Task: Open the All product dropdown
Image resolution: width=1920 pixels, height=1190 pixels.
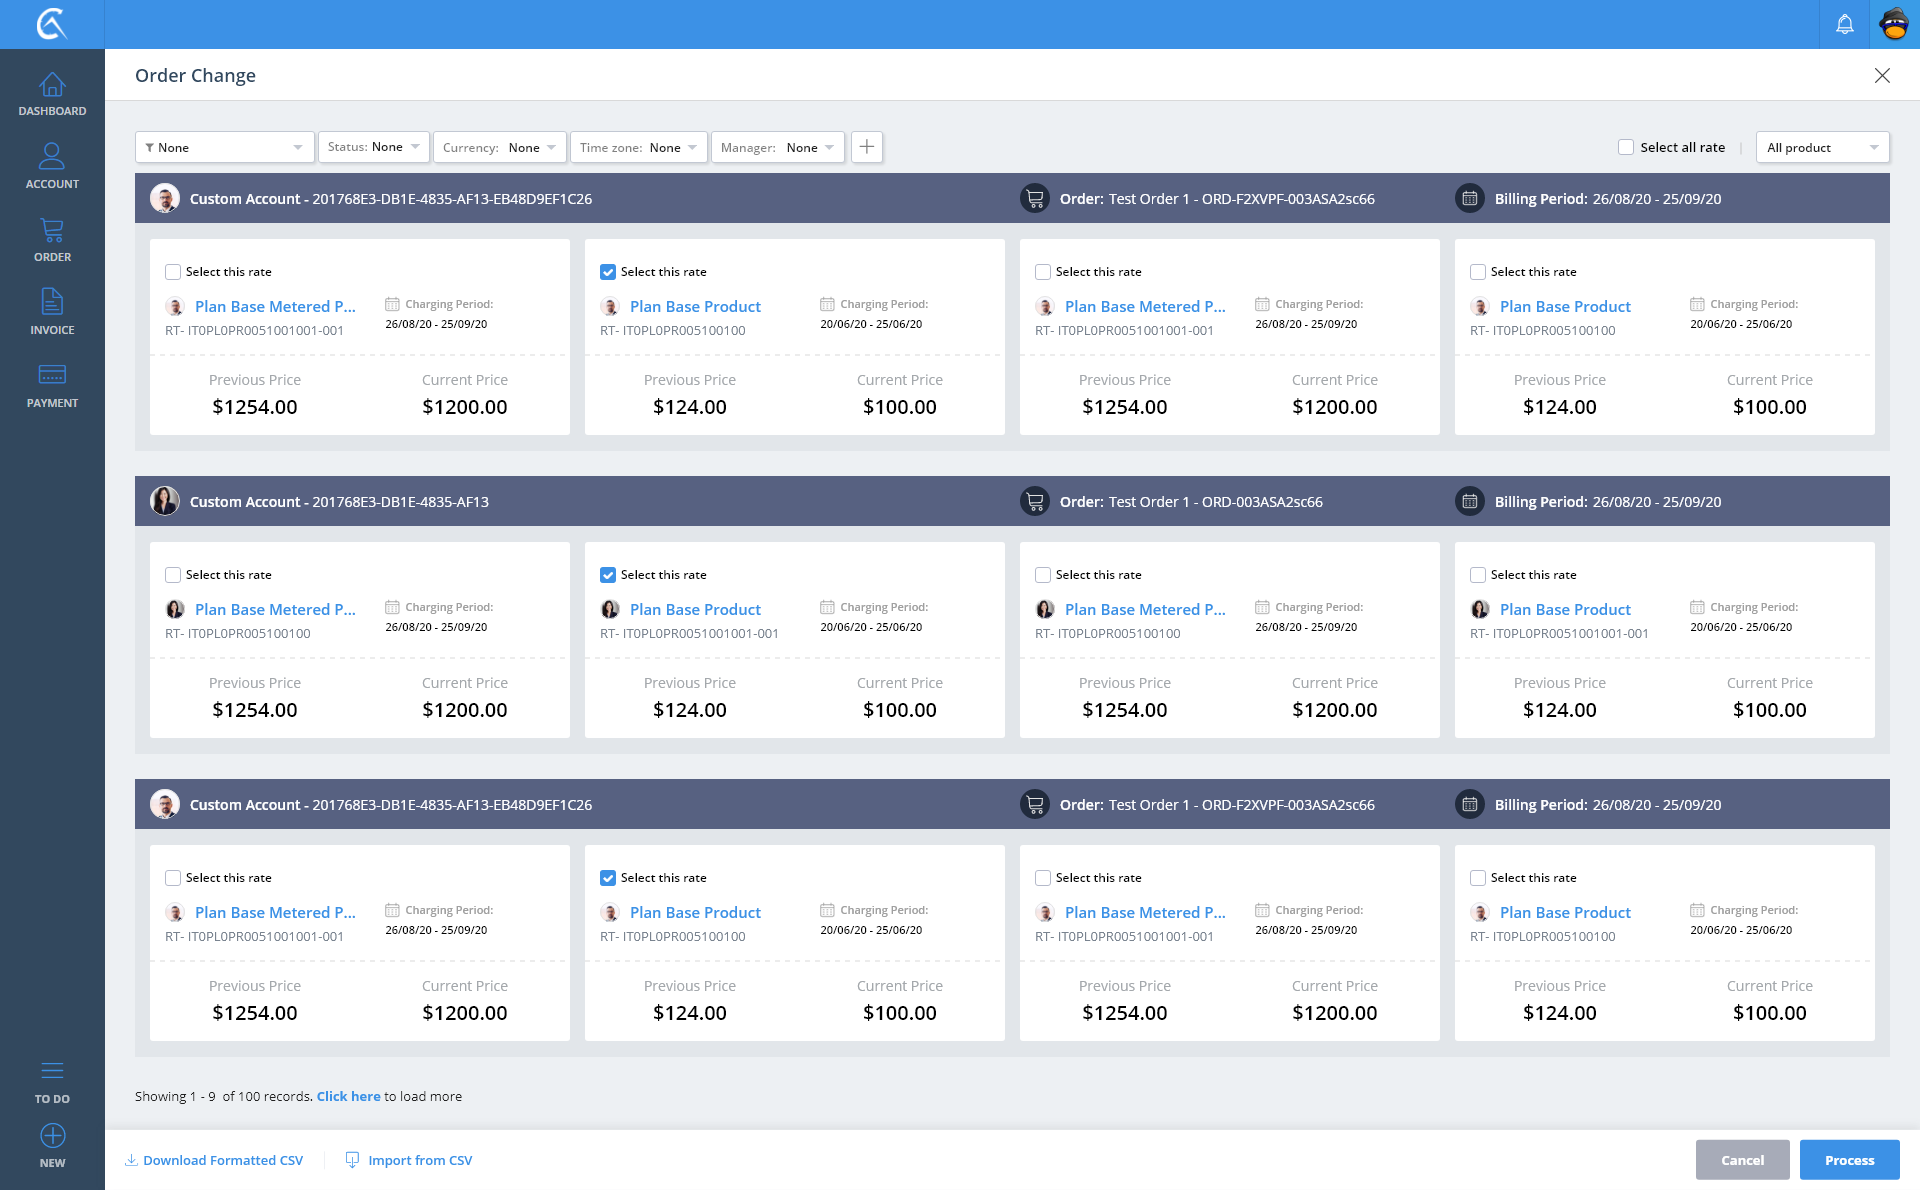Action: click(x=1822, y=147)
